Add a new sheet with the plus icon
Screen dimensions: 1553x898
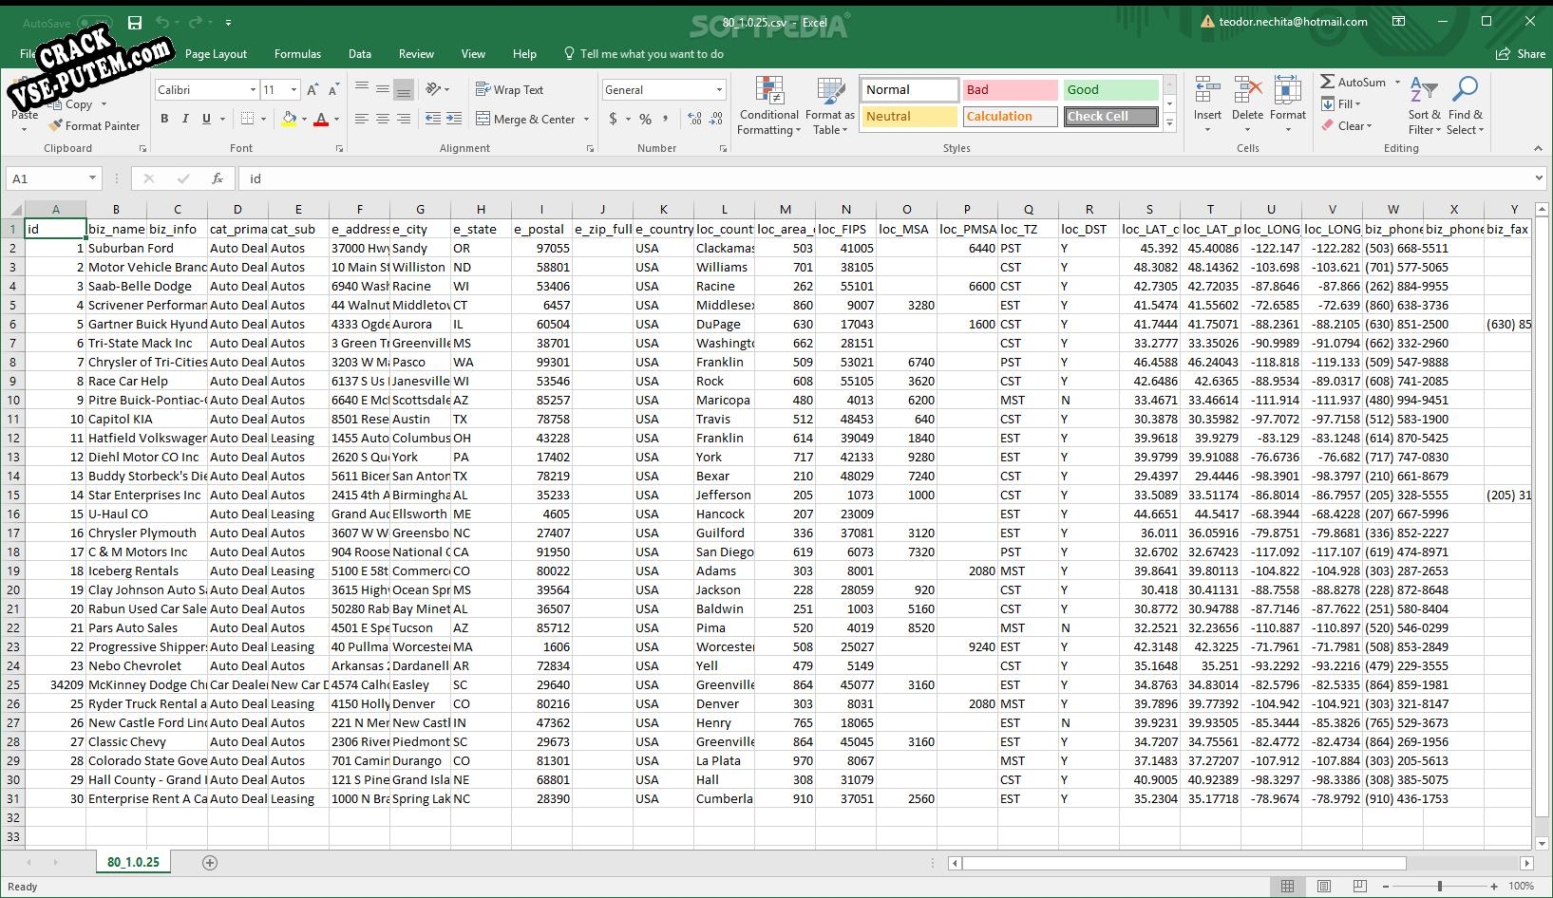tap(210, 862)
